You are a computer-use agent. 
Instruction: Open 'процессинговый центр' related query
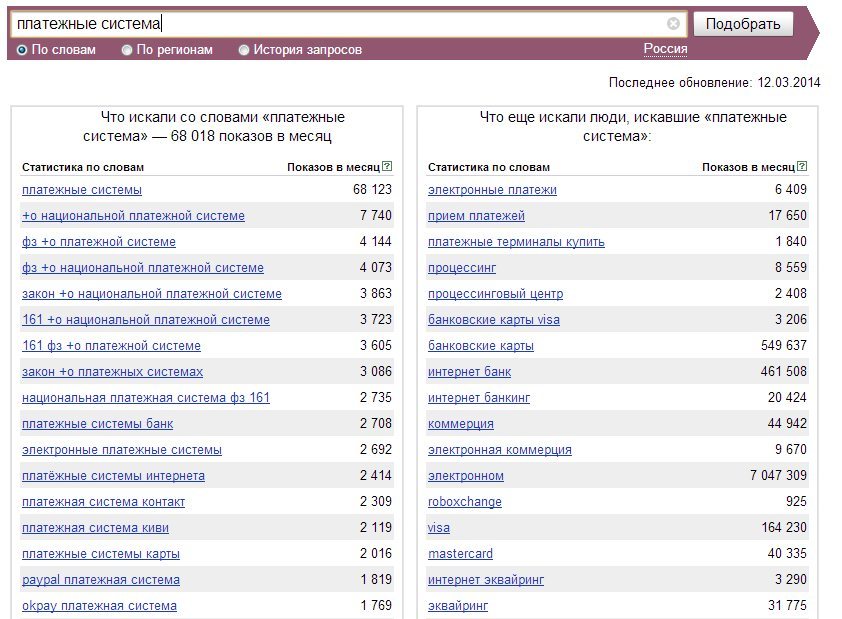pyautogui.click(x=496, y=294)
